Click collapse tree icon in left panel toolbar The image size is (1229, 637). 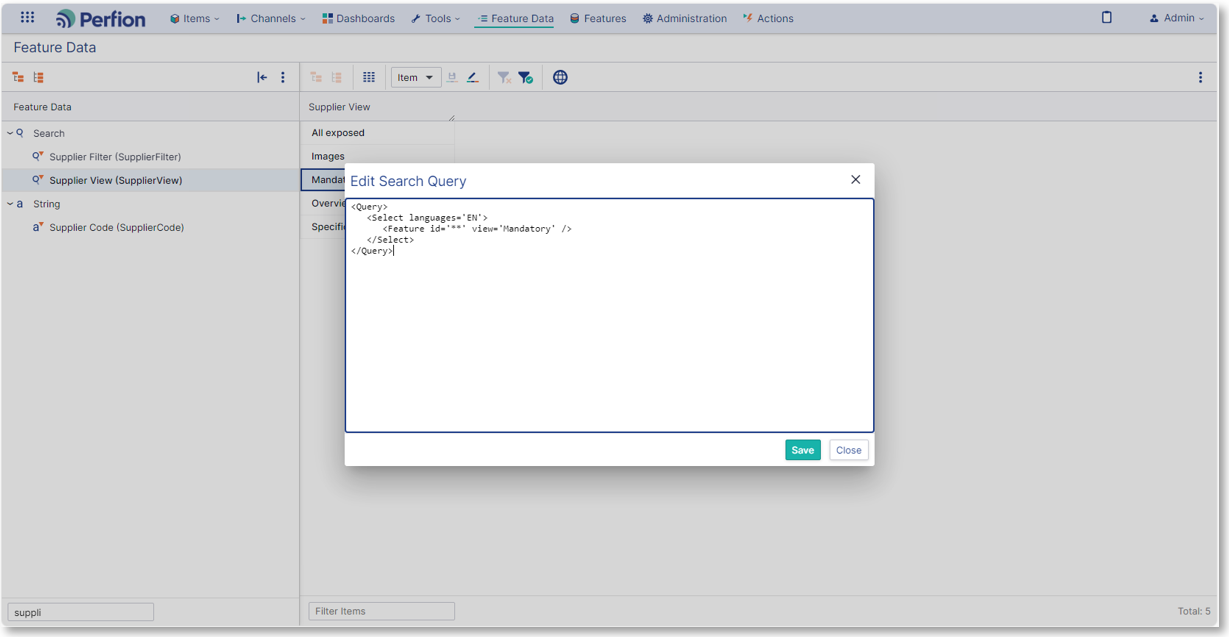(x=39, y=77)
